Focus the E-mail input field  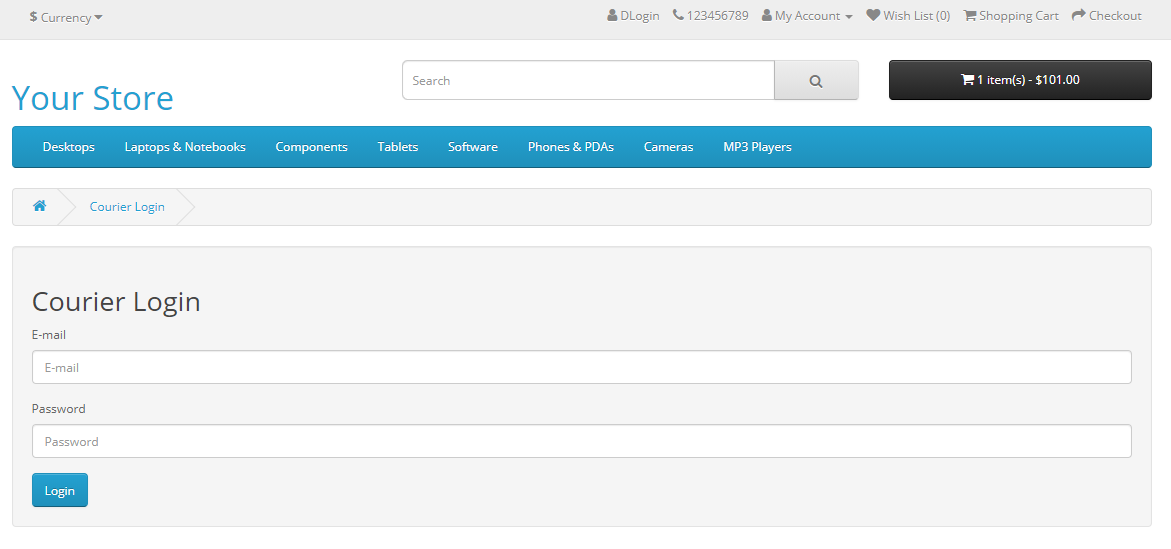[581, 367]
